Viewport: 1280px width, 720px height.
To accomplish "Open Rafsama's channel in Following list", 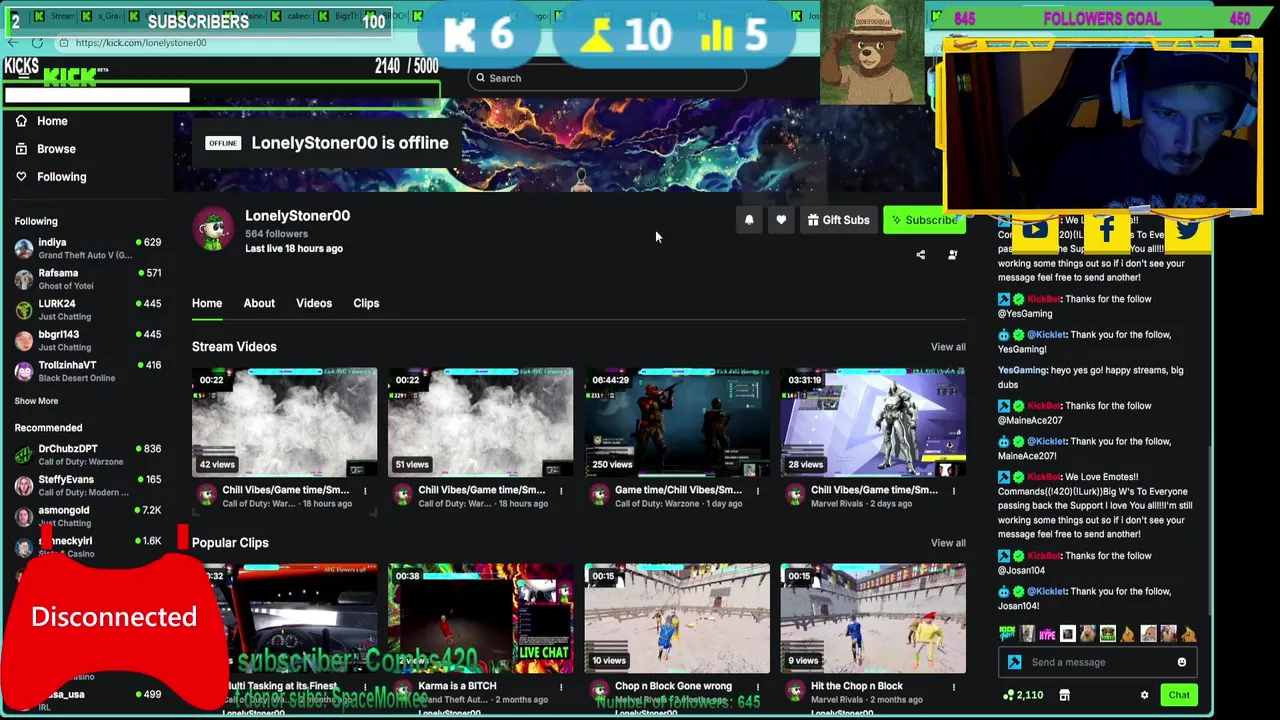I will point(88,279).
